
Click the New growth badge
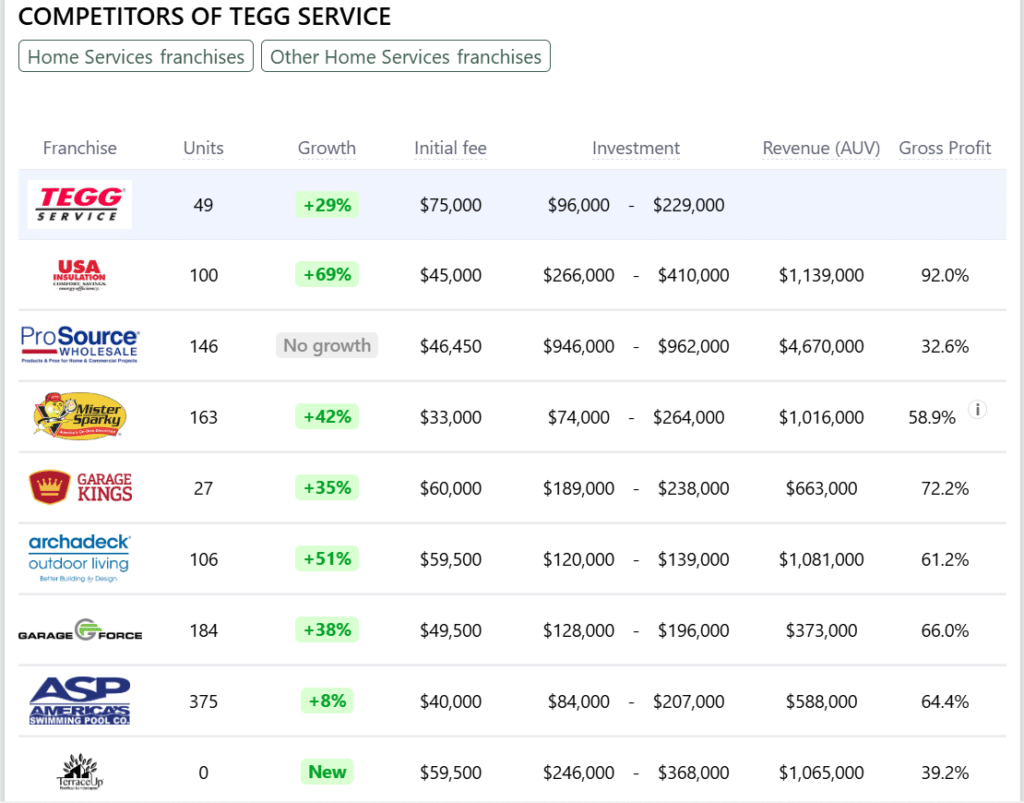point(327,772)
